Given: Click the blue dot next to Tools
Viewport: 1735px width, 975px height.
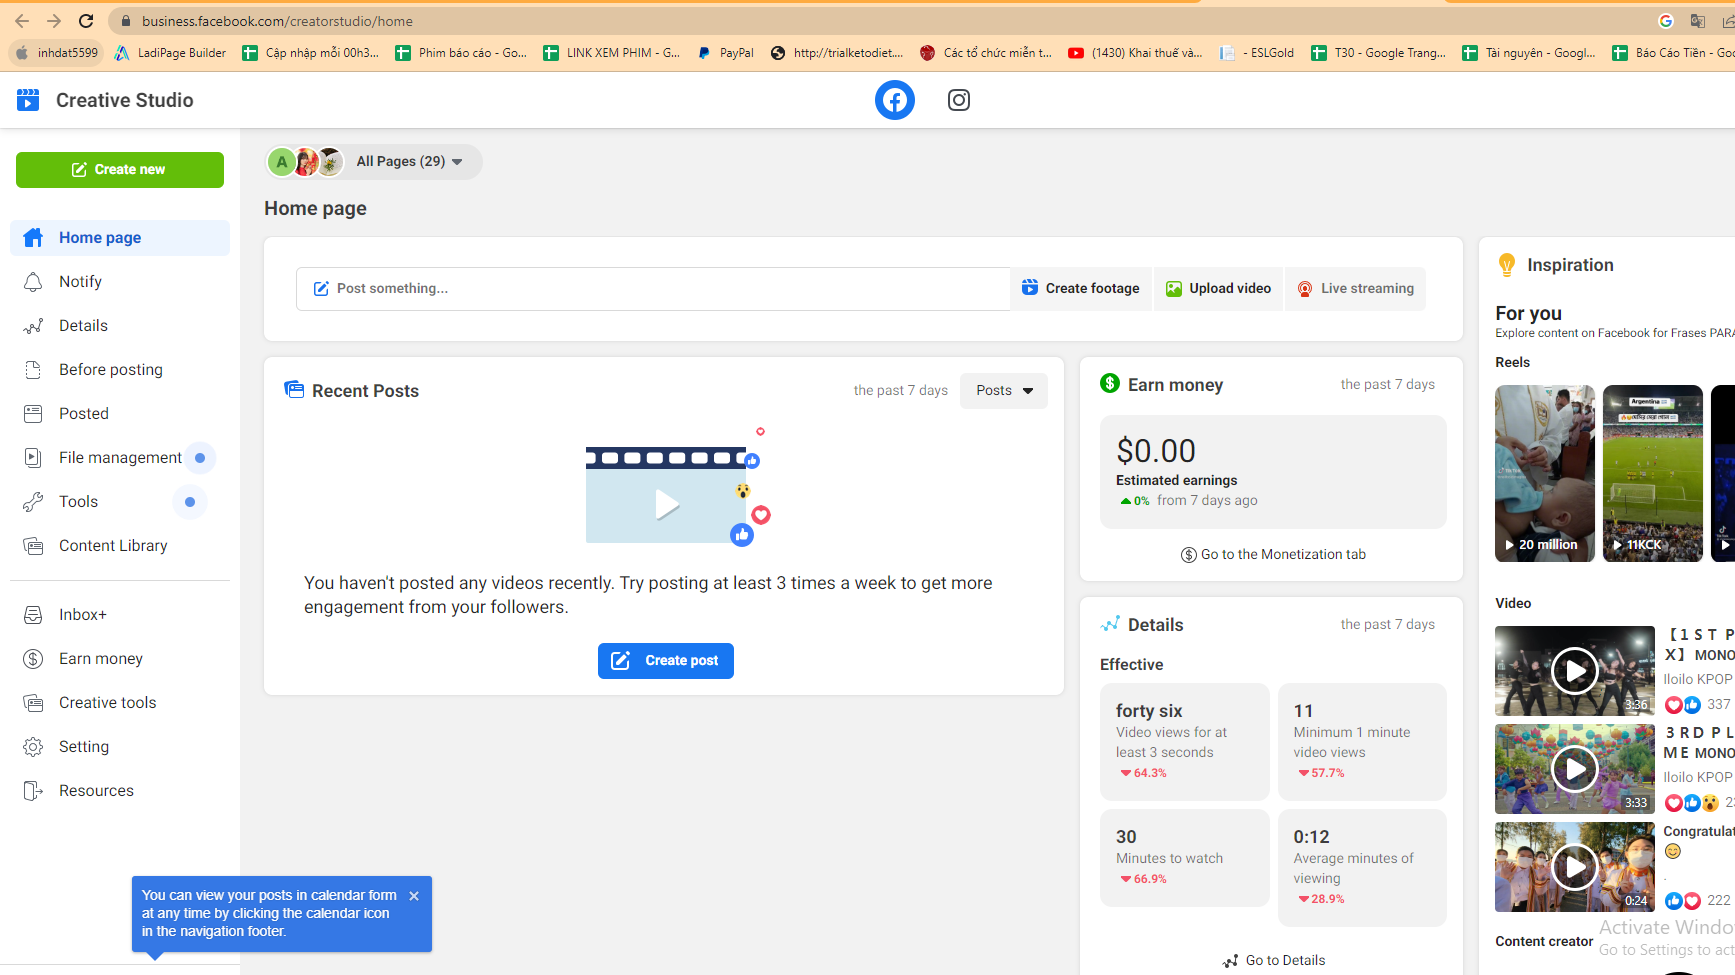Looking at the screenshot, I should point(190,502).
